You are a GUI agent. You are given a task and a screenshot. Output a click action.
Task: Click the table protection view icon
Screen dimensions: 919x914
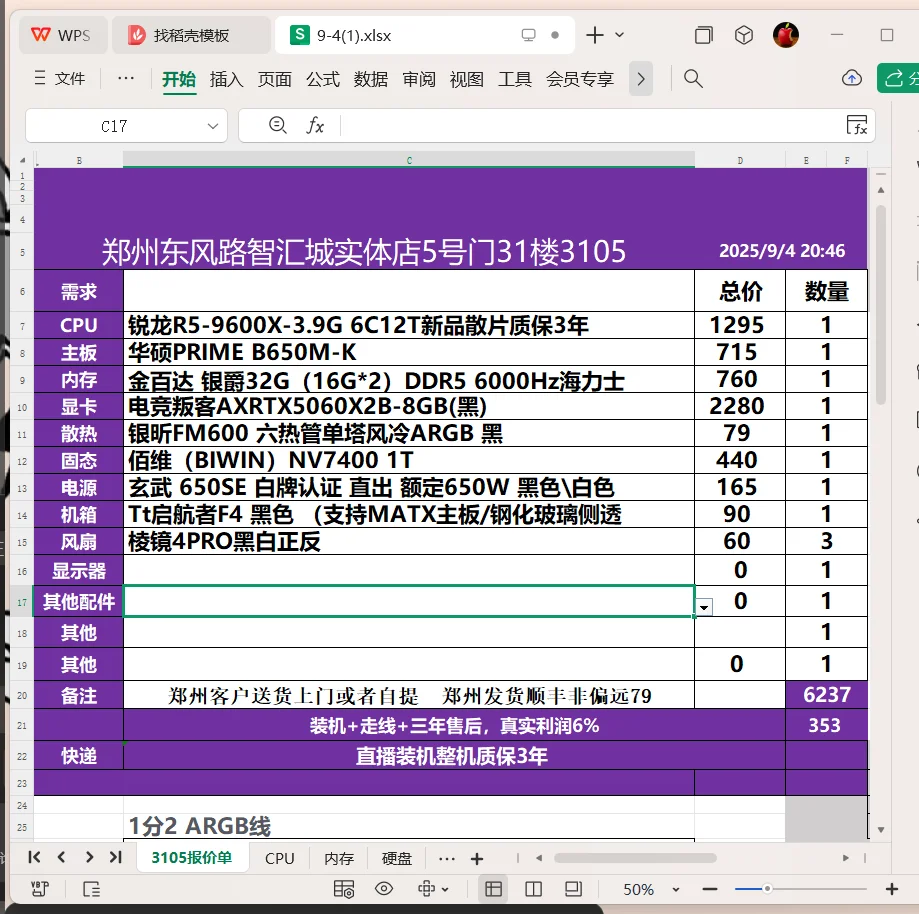click(343, 889)
